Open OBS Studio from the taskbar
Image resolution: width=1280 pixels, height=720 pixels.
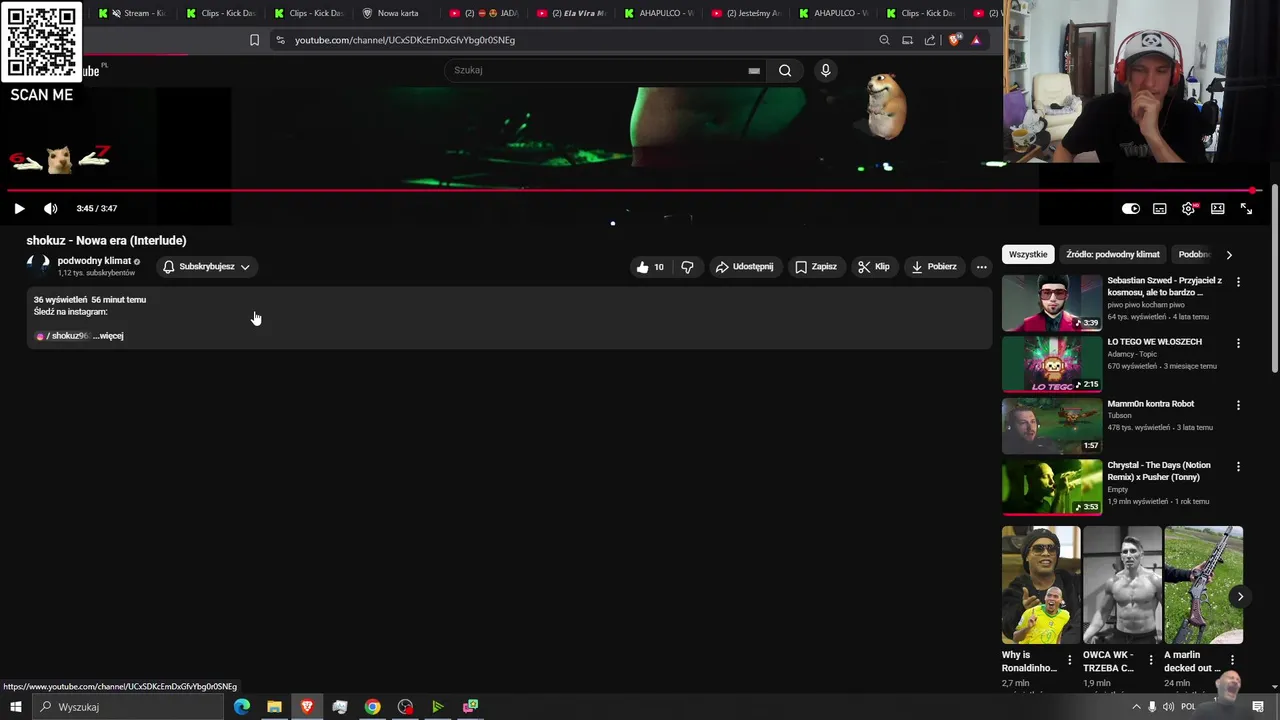(405, 707)
